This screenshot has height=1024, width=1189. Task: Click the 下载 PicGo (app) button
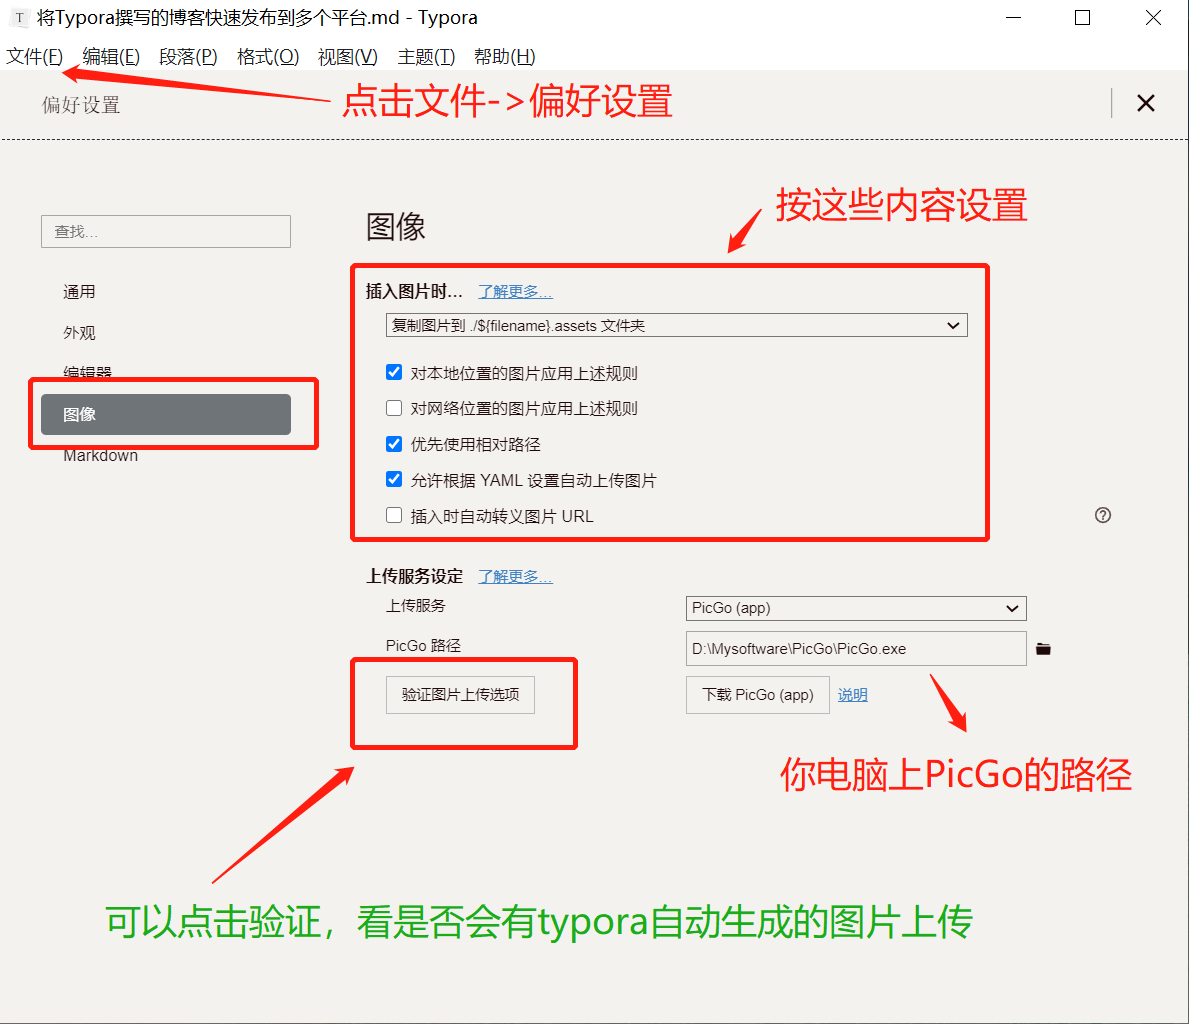pos(757,694)
